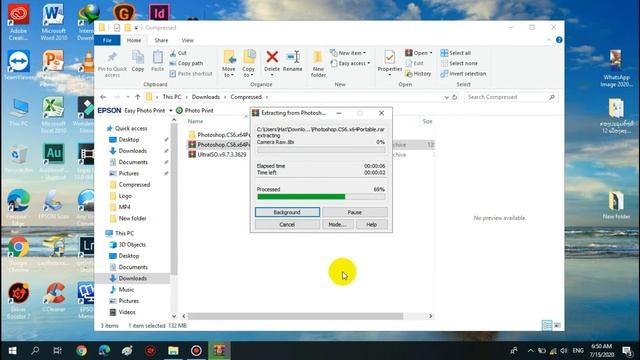Open the File tab
The image size is (640, 360).
(107, 40)
